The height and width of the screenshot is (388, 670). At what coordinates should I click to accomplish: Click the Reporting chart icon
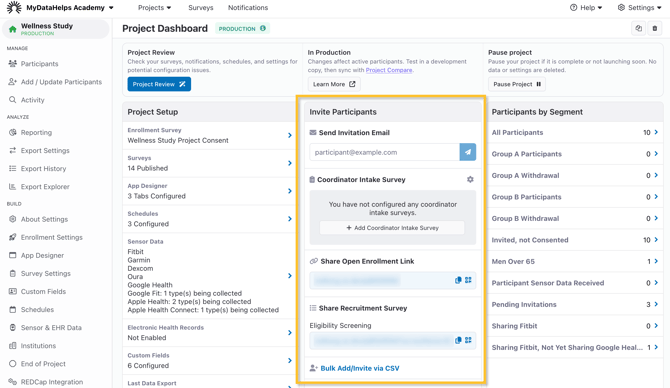pos(12,132)
